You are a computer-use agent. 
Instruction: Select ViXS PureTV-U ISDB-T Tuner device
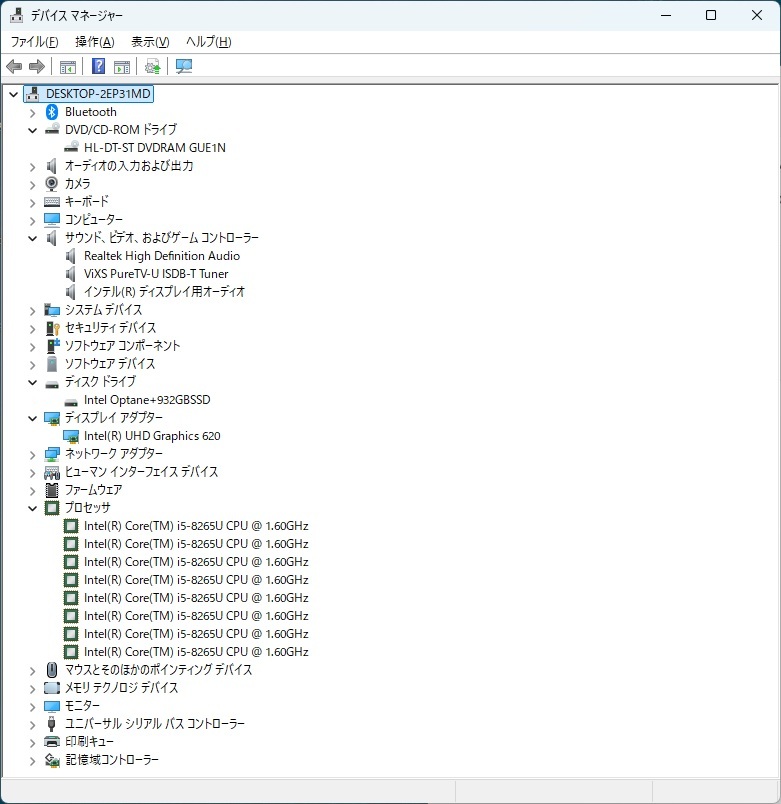click(x=156, y=274)
